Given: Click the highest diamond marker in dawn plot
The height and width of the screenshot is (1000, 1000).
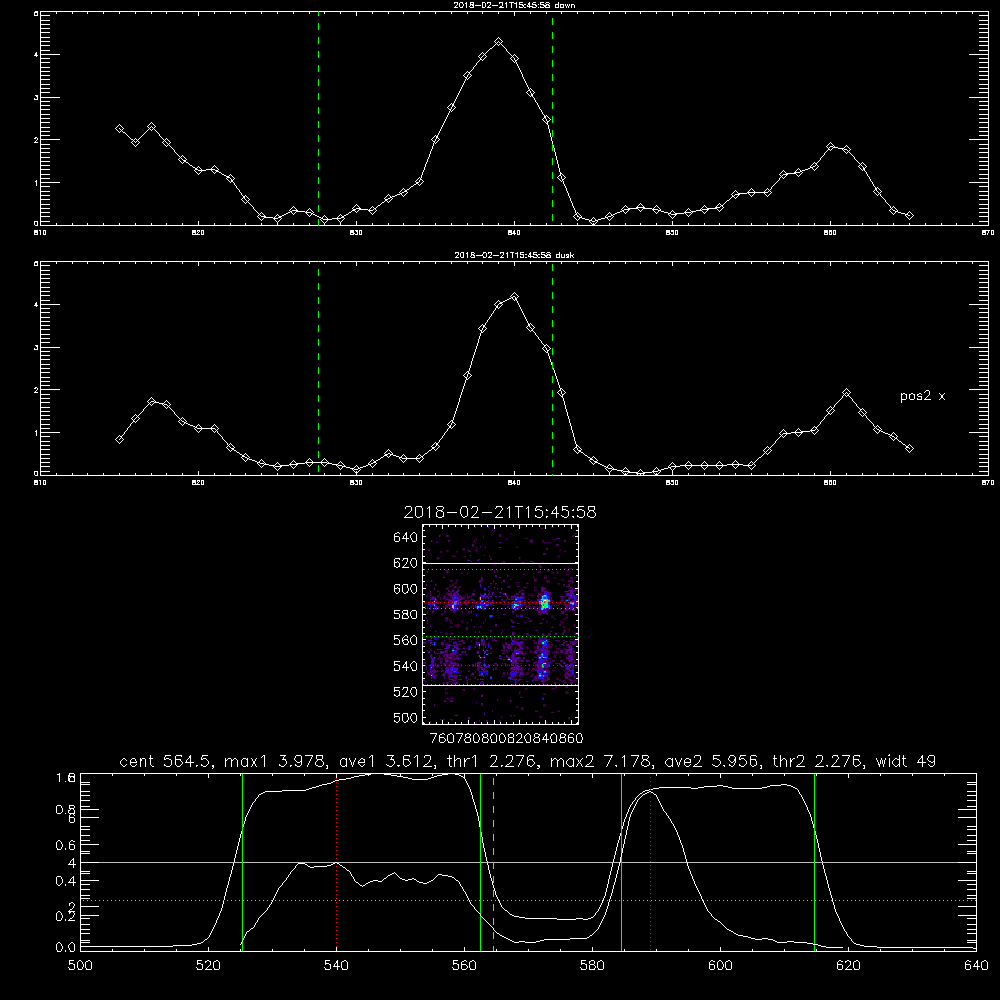Looking at the screenshot, I should [x=499, y=41].
